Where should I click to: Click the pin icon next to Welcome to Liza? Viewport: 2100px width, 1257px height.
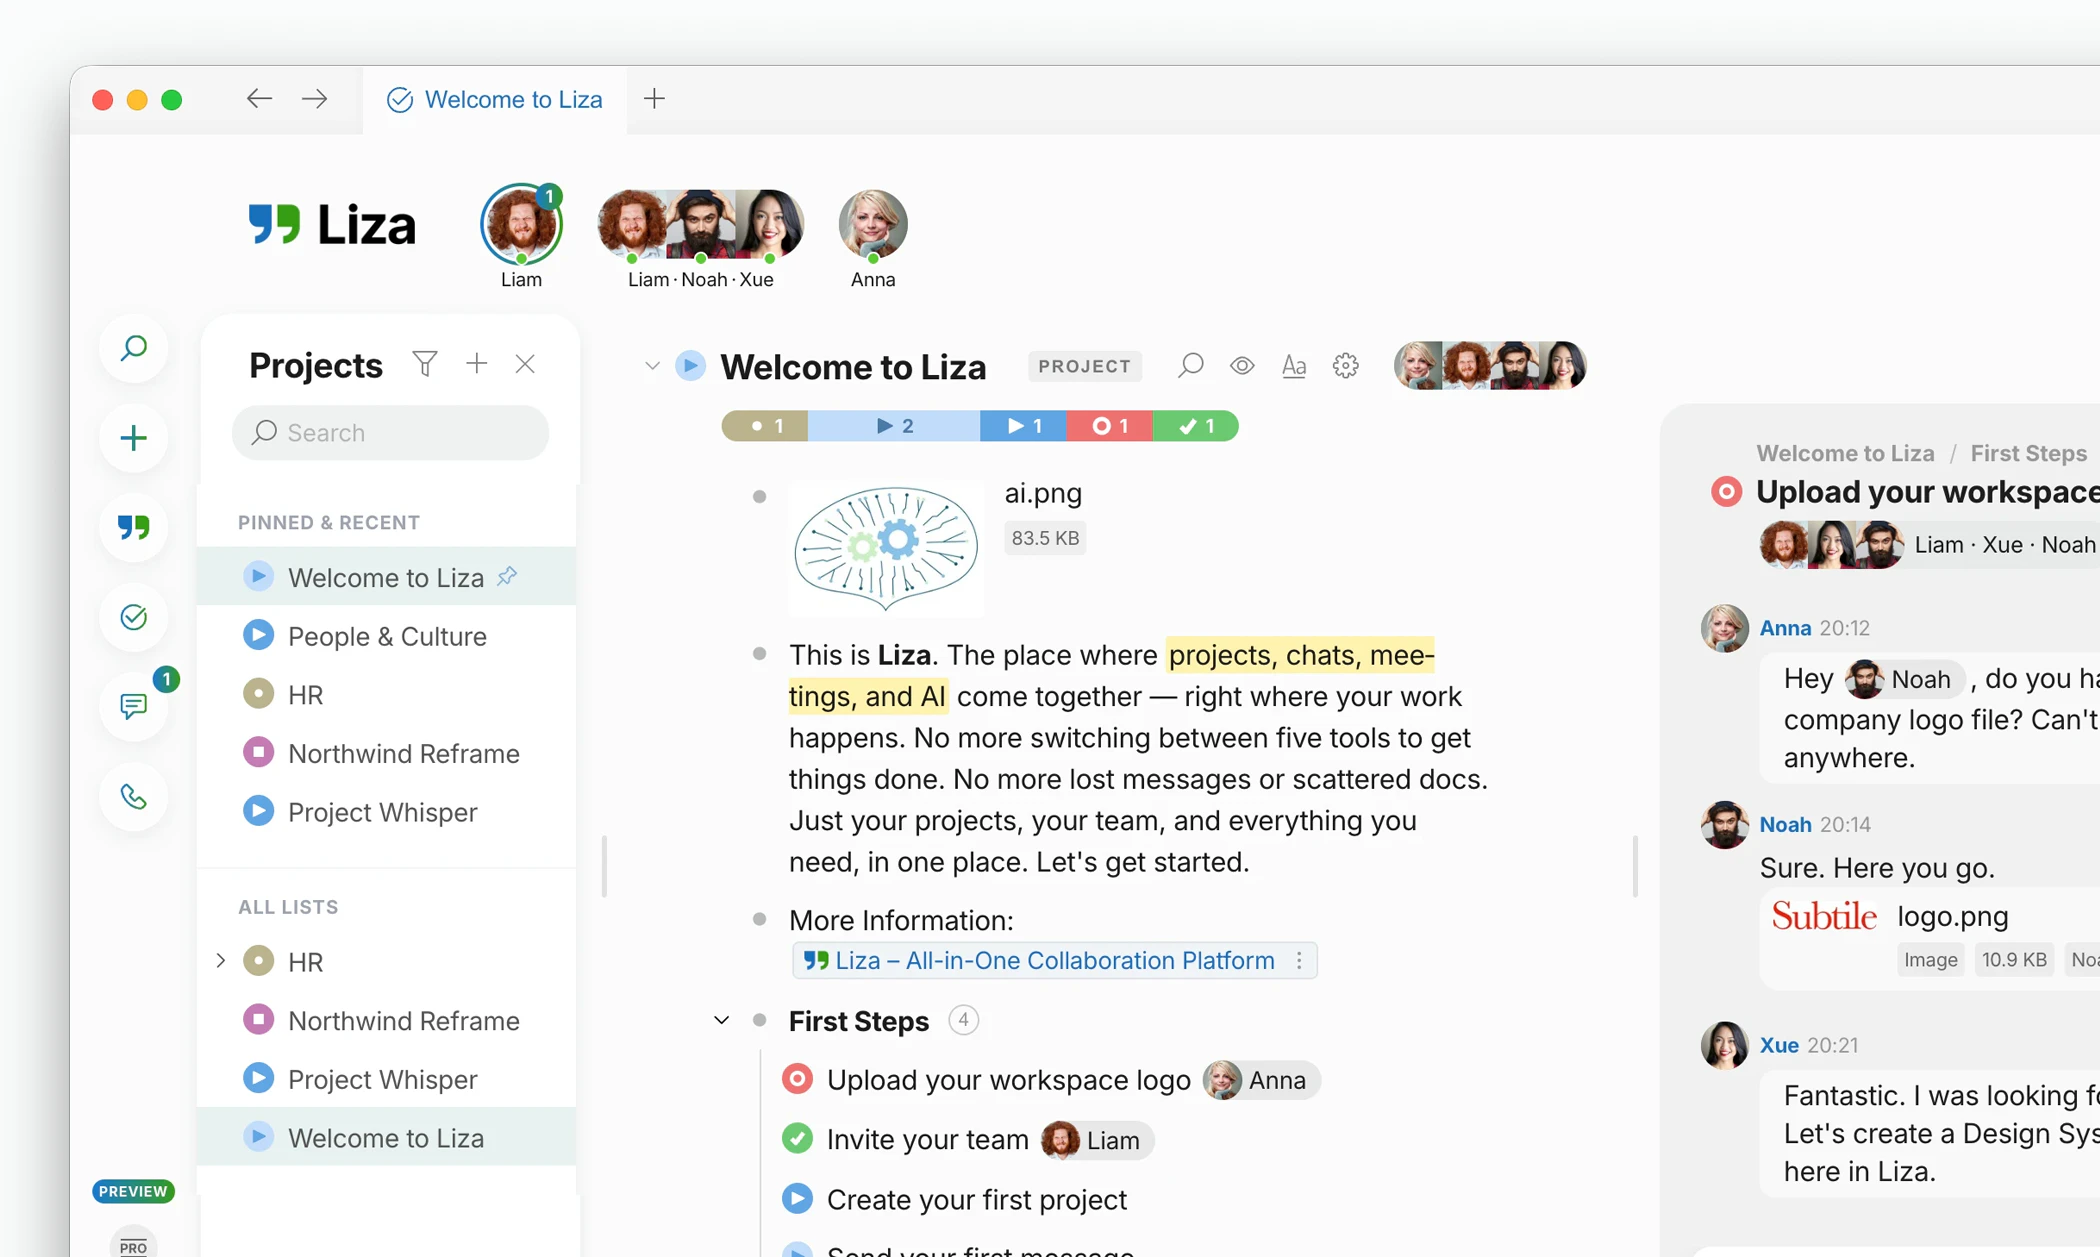(x=508, y=576)
